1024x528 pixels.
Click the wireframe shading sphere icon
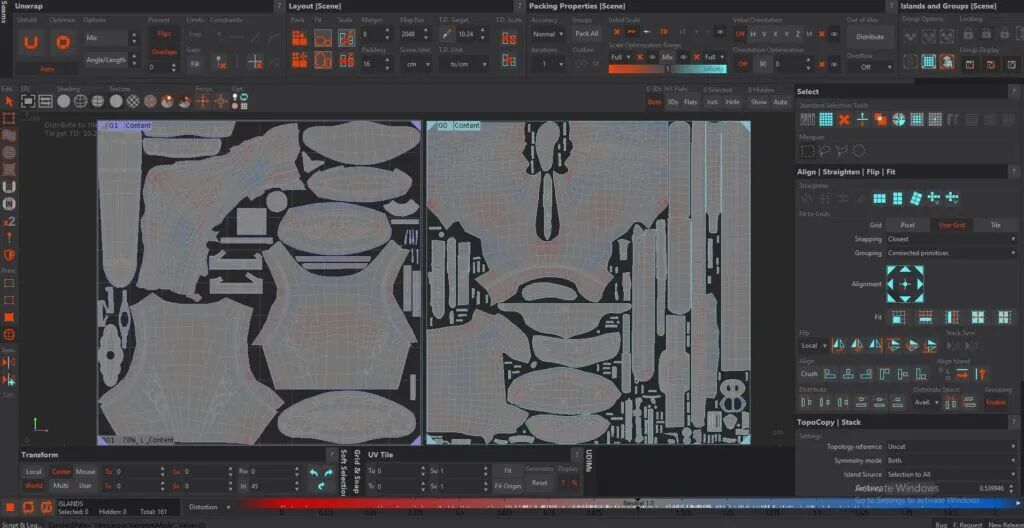click(x=80, y=101)
